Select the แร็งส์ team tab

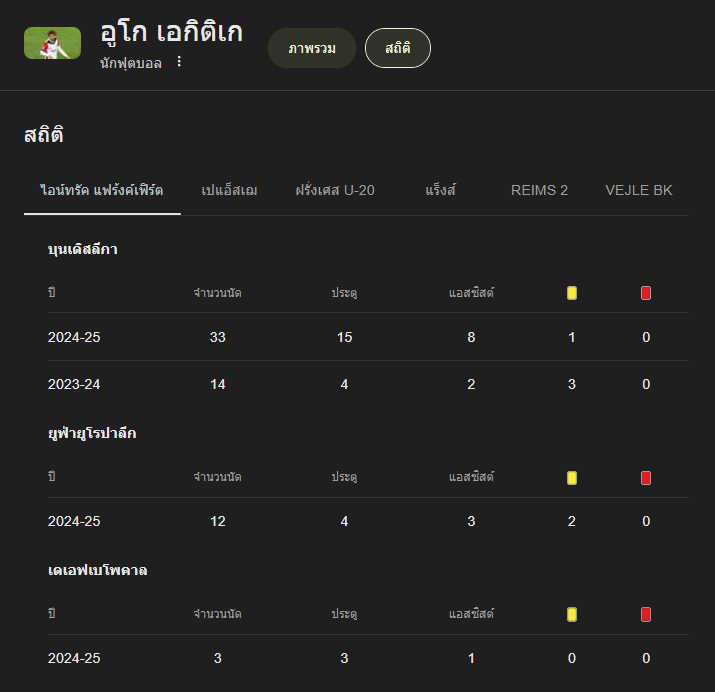pos(440,190)
